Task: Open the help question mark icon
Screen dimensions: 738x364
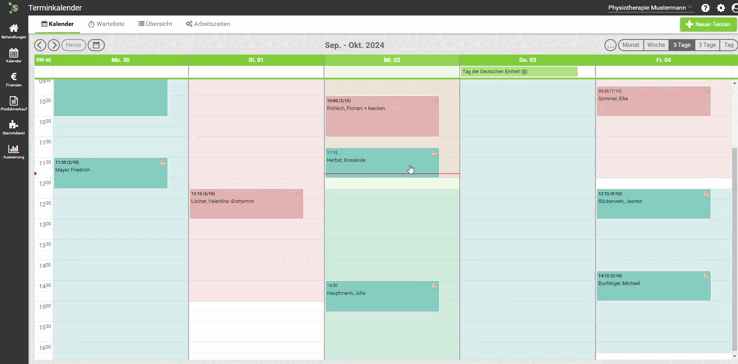Action: point(705,8)
